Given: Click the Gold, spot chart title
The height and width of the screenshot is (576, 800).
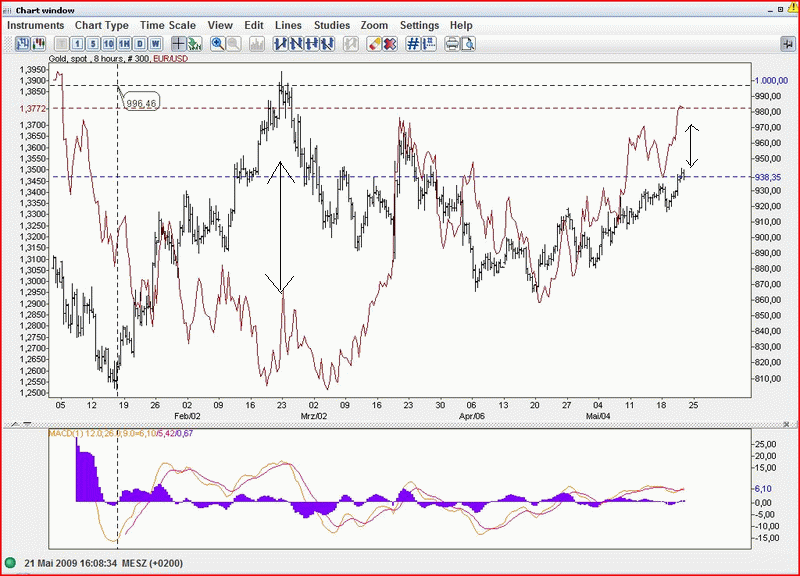Looking at the screenshot, I should click(x=67, y=59).
